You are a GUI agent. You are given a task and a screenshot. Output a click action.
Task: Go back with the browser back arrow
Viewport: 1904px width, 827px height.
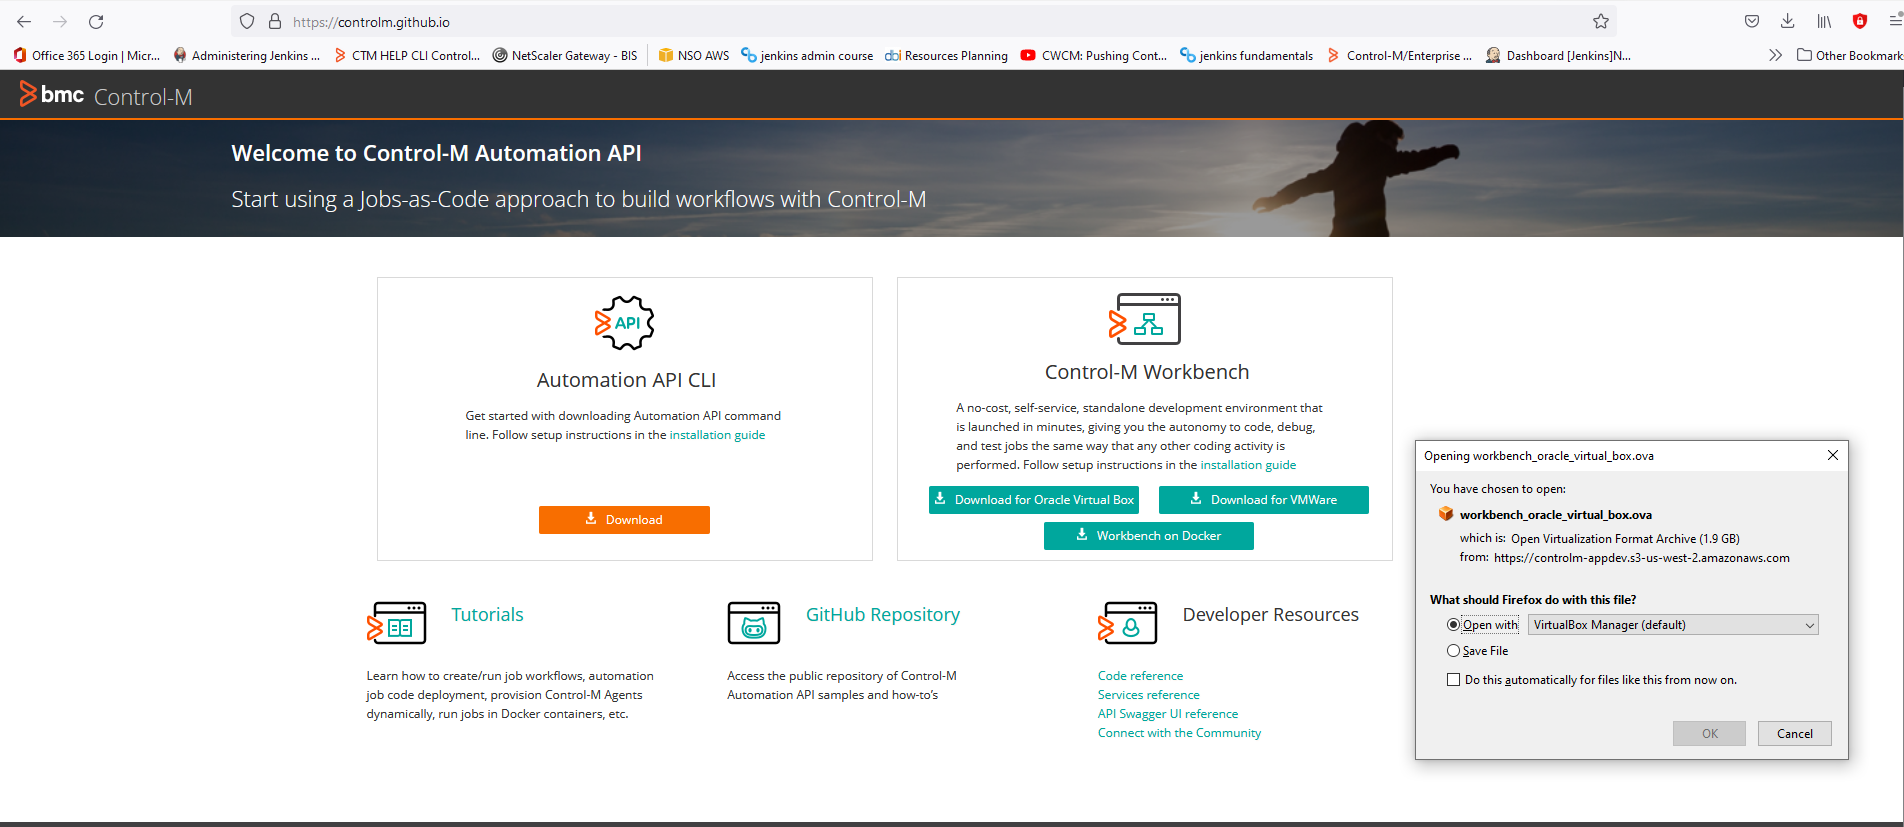click(24, 21)
